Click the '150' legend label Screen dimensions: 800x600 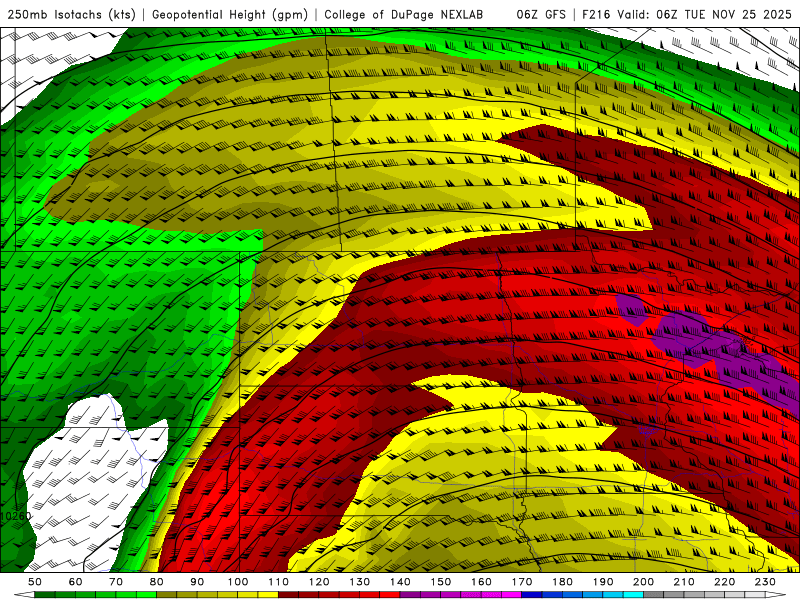tap(440, 582)
